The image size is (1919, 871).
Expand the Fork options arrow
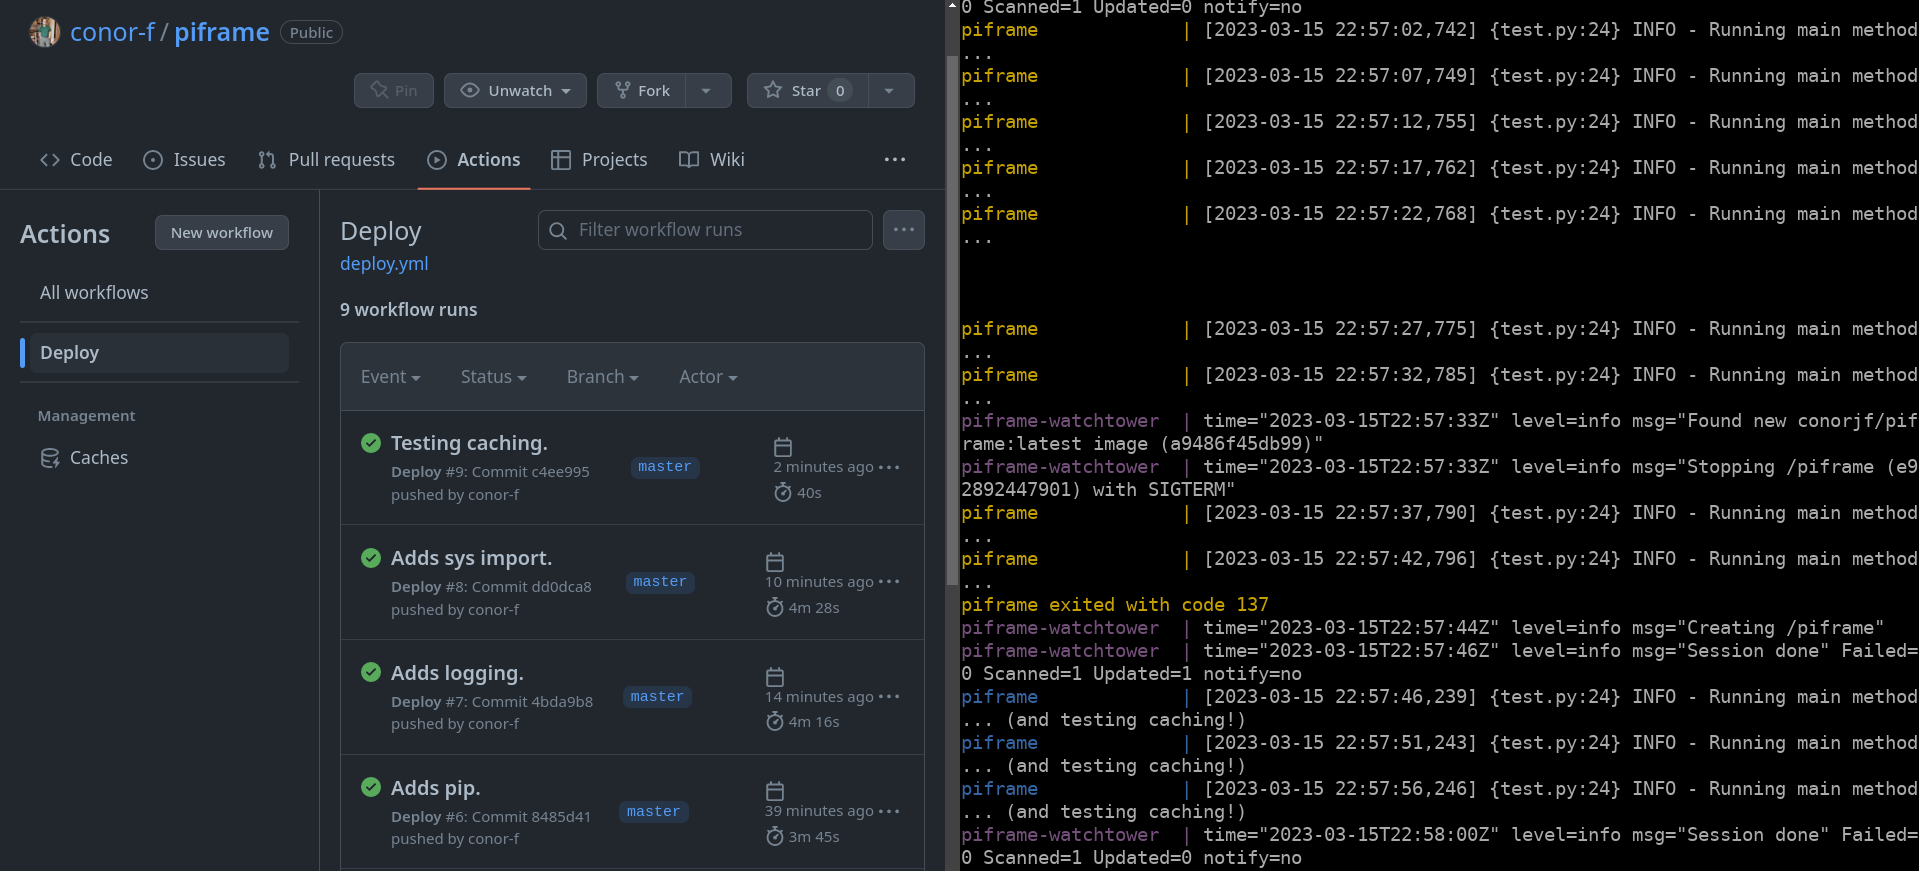tap(707, 90)
